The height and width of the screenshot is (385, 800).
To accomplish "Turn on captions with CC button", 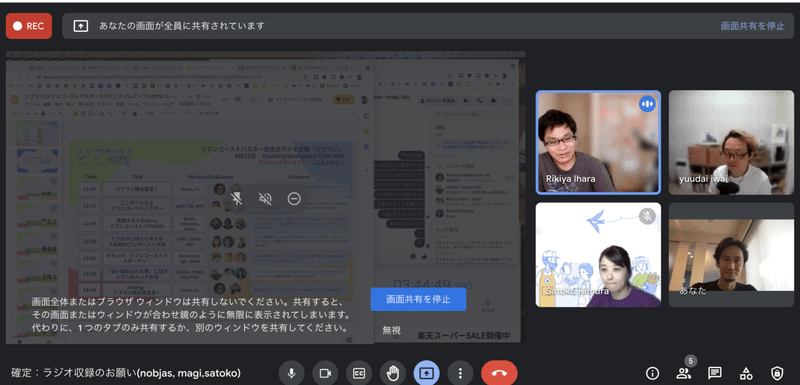I will (359, 373).
